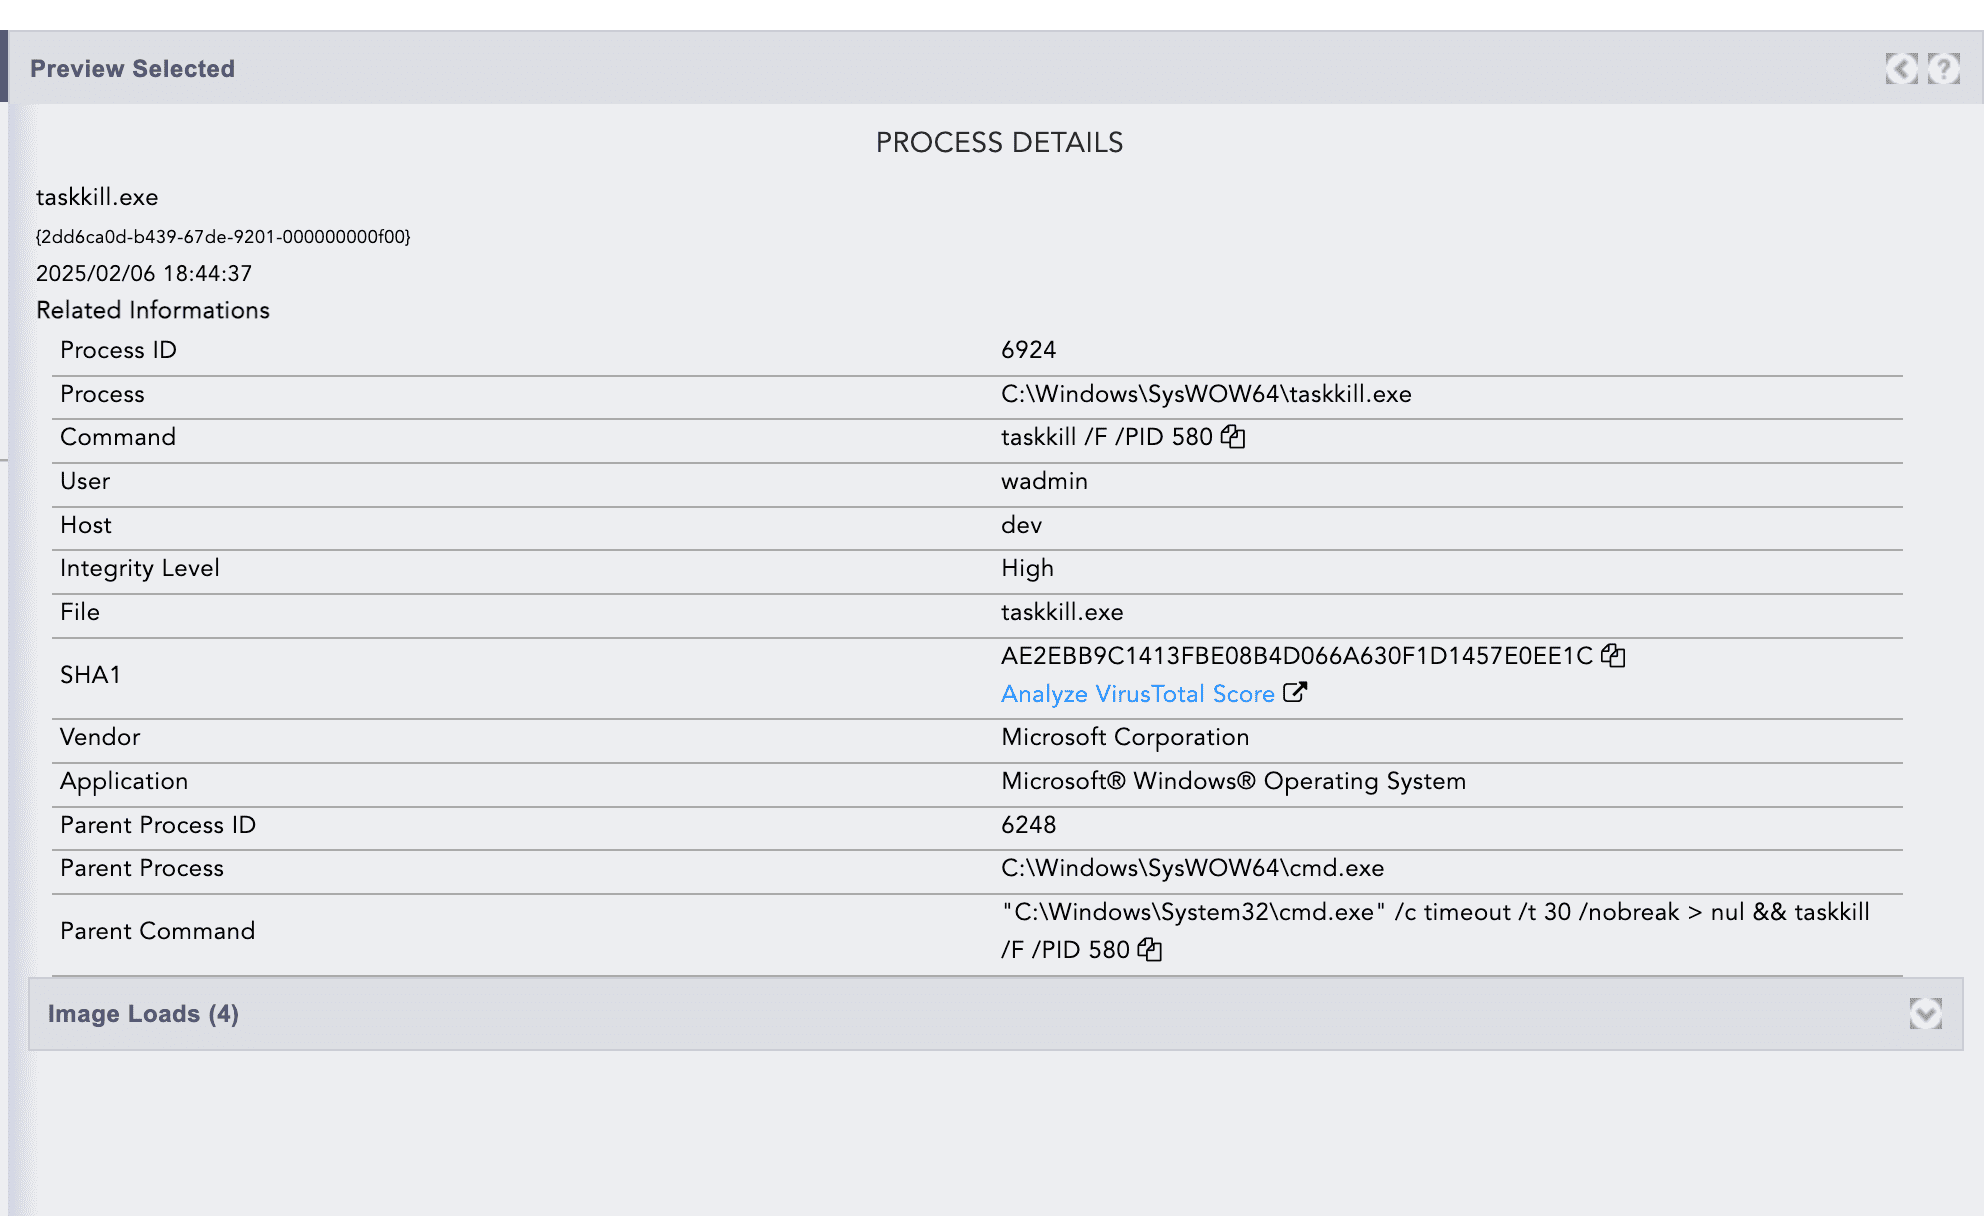The height and width of the screenshot is (1216, 1984).
Task: Click the Parent Process ID value 6248
Action: click(1028, 825)
